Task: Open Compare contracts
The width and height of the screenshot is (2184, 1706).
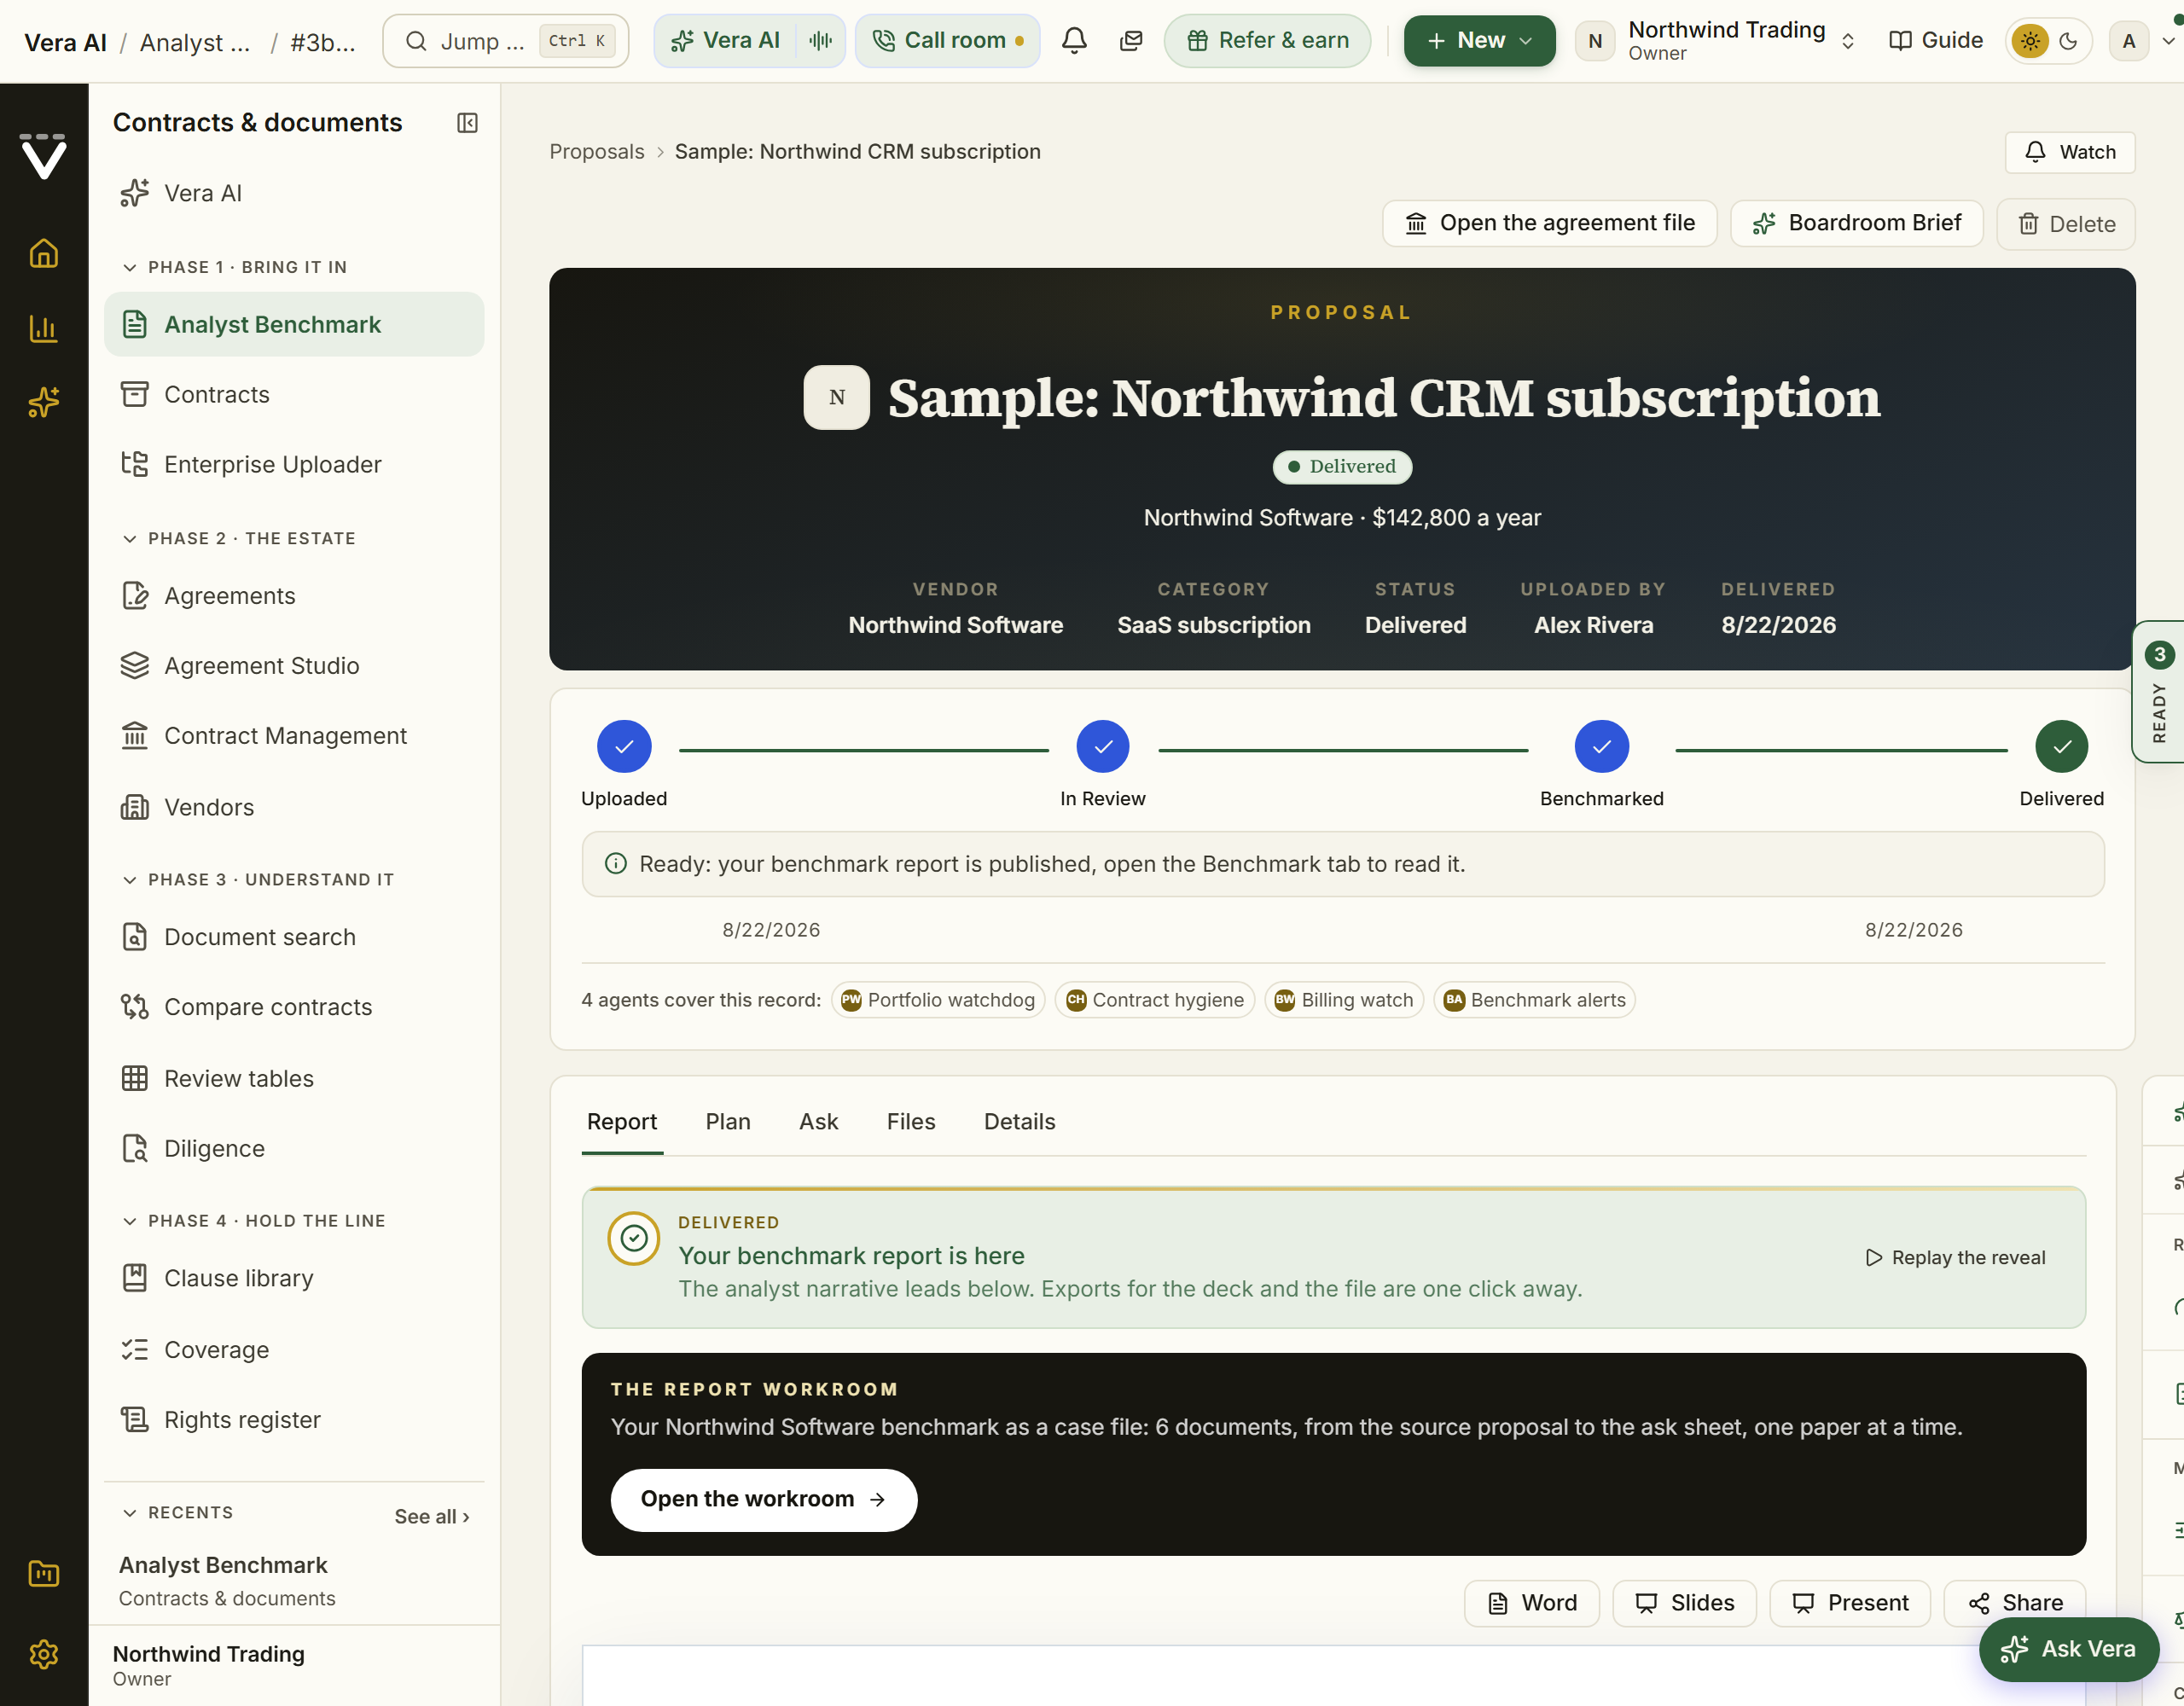Action: (294, 1007)
